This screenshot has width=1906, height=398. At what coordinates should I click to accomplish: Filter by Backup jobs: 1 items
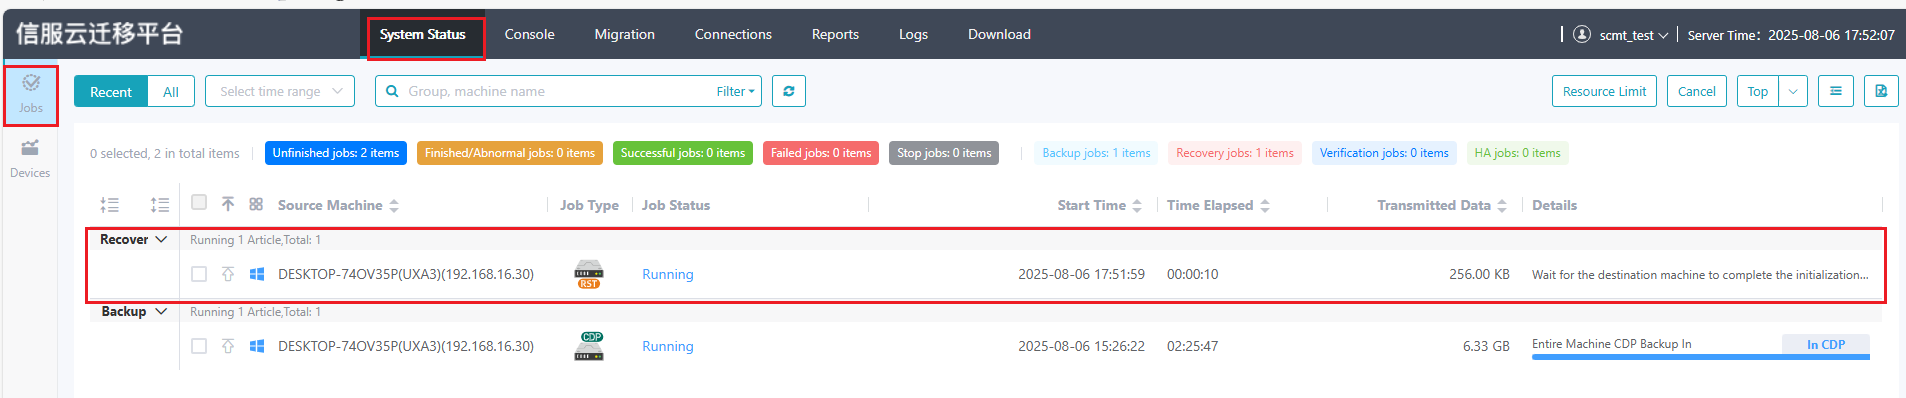click(1096, 153)
